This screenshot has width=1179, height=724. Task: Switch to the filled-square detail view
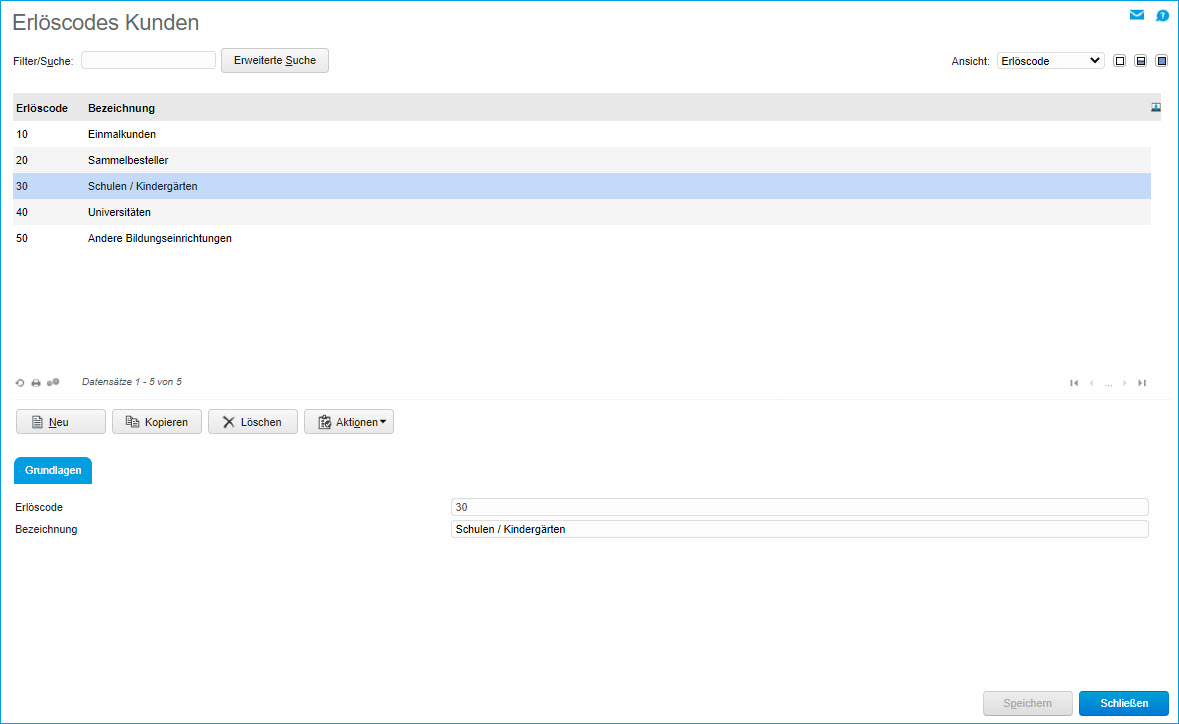click(x=1162, y=61)
